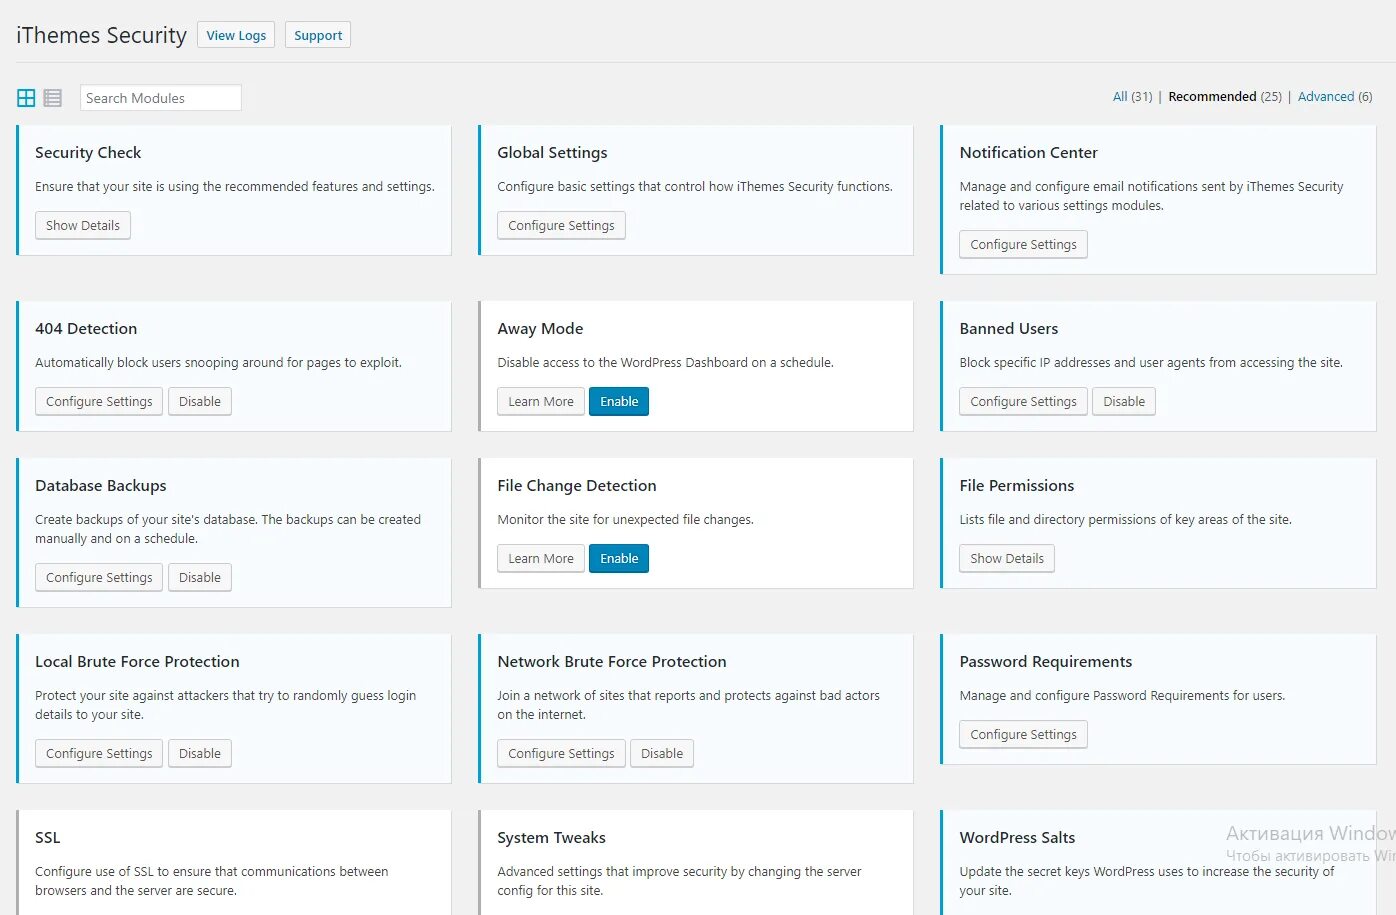Click the 'Monitor the site for unexpected file changes' description

click(x=625, y=520)
